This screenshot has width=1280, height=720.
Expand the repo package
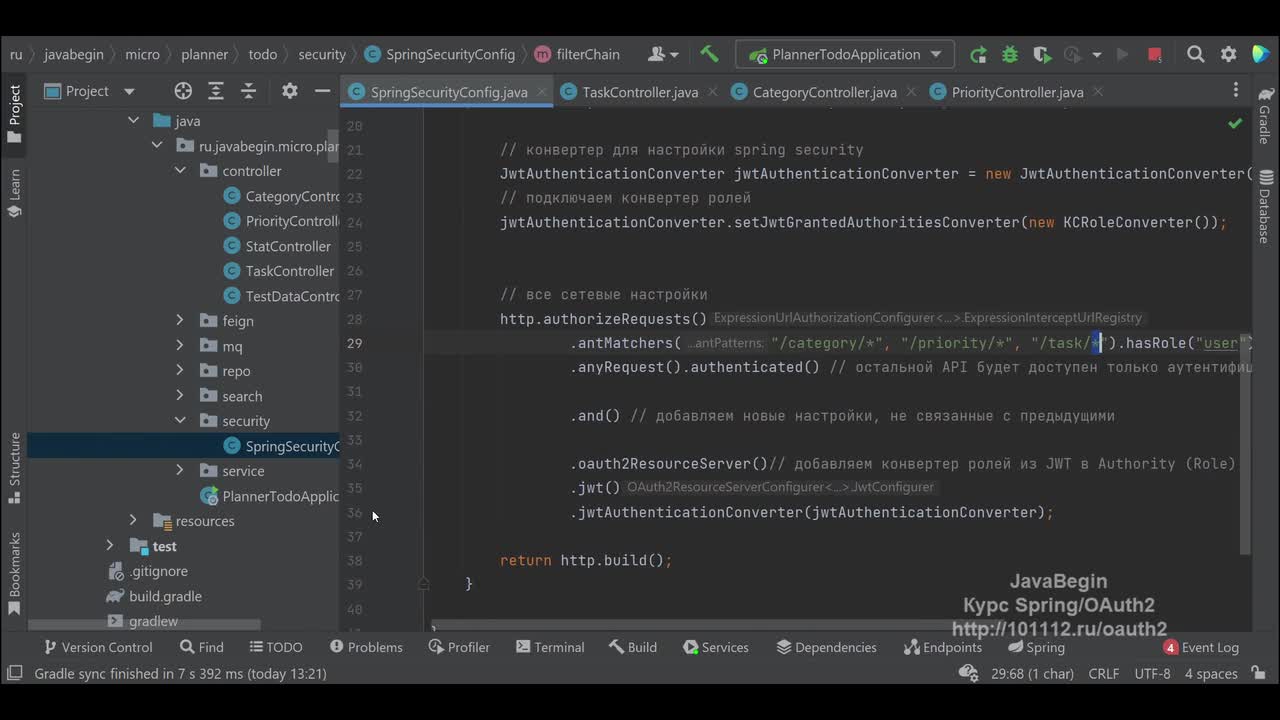(x=180, y=371)
